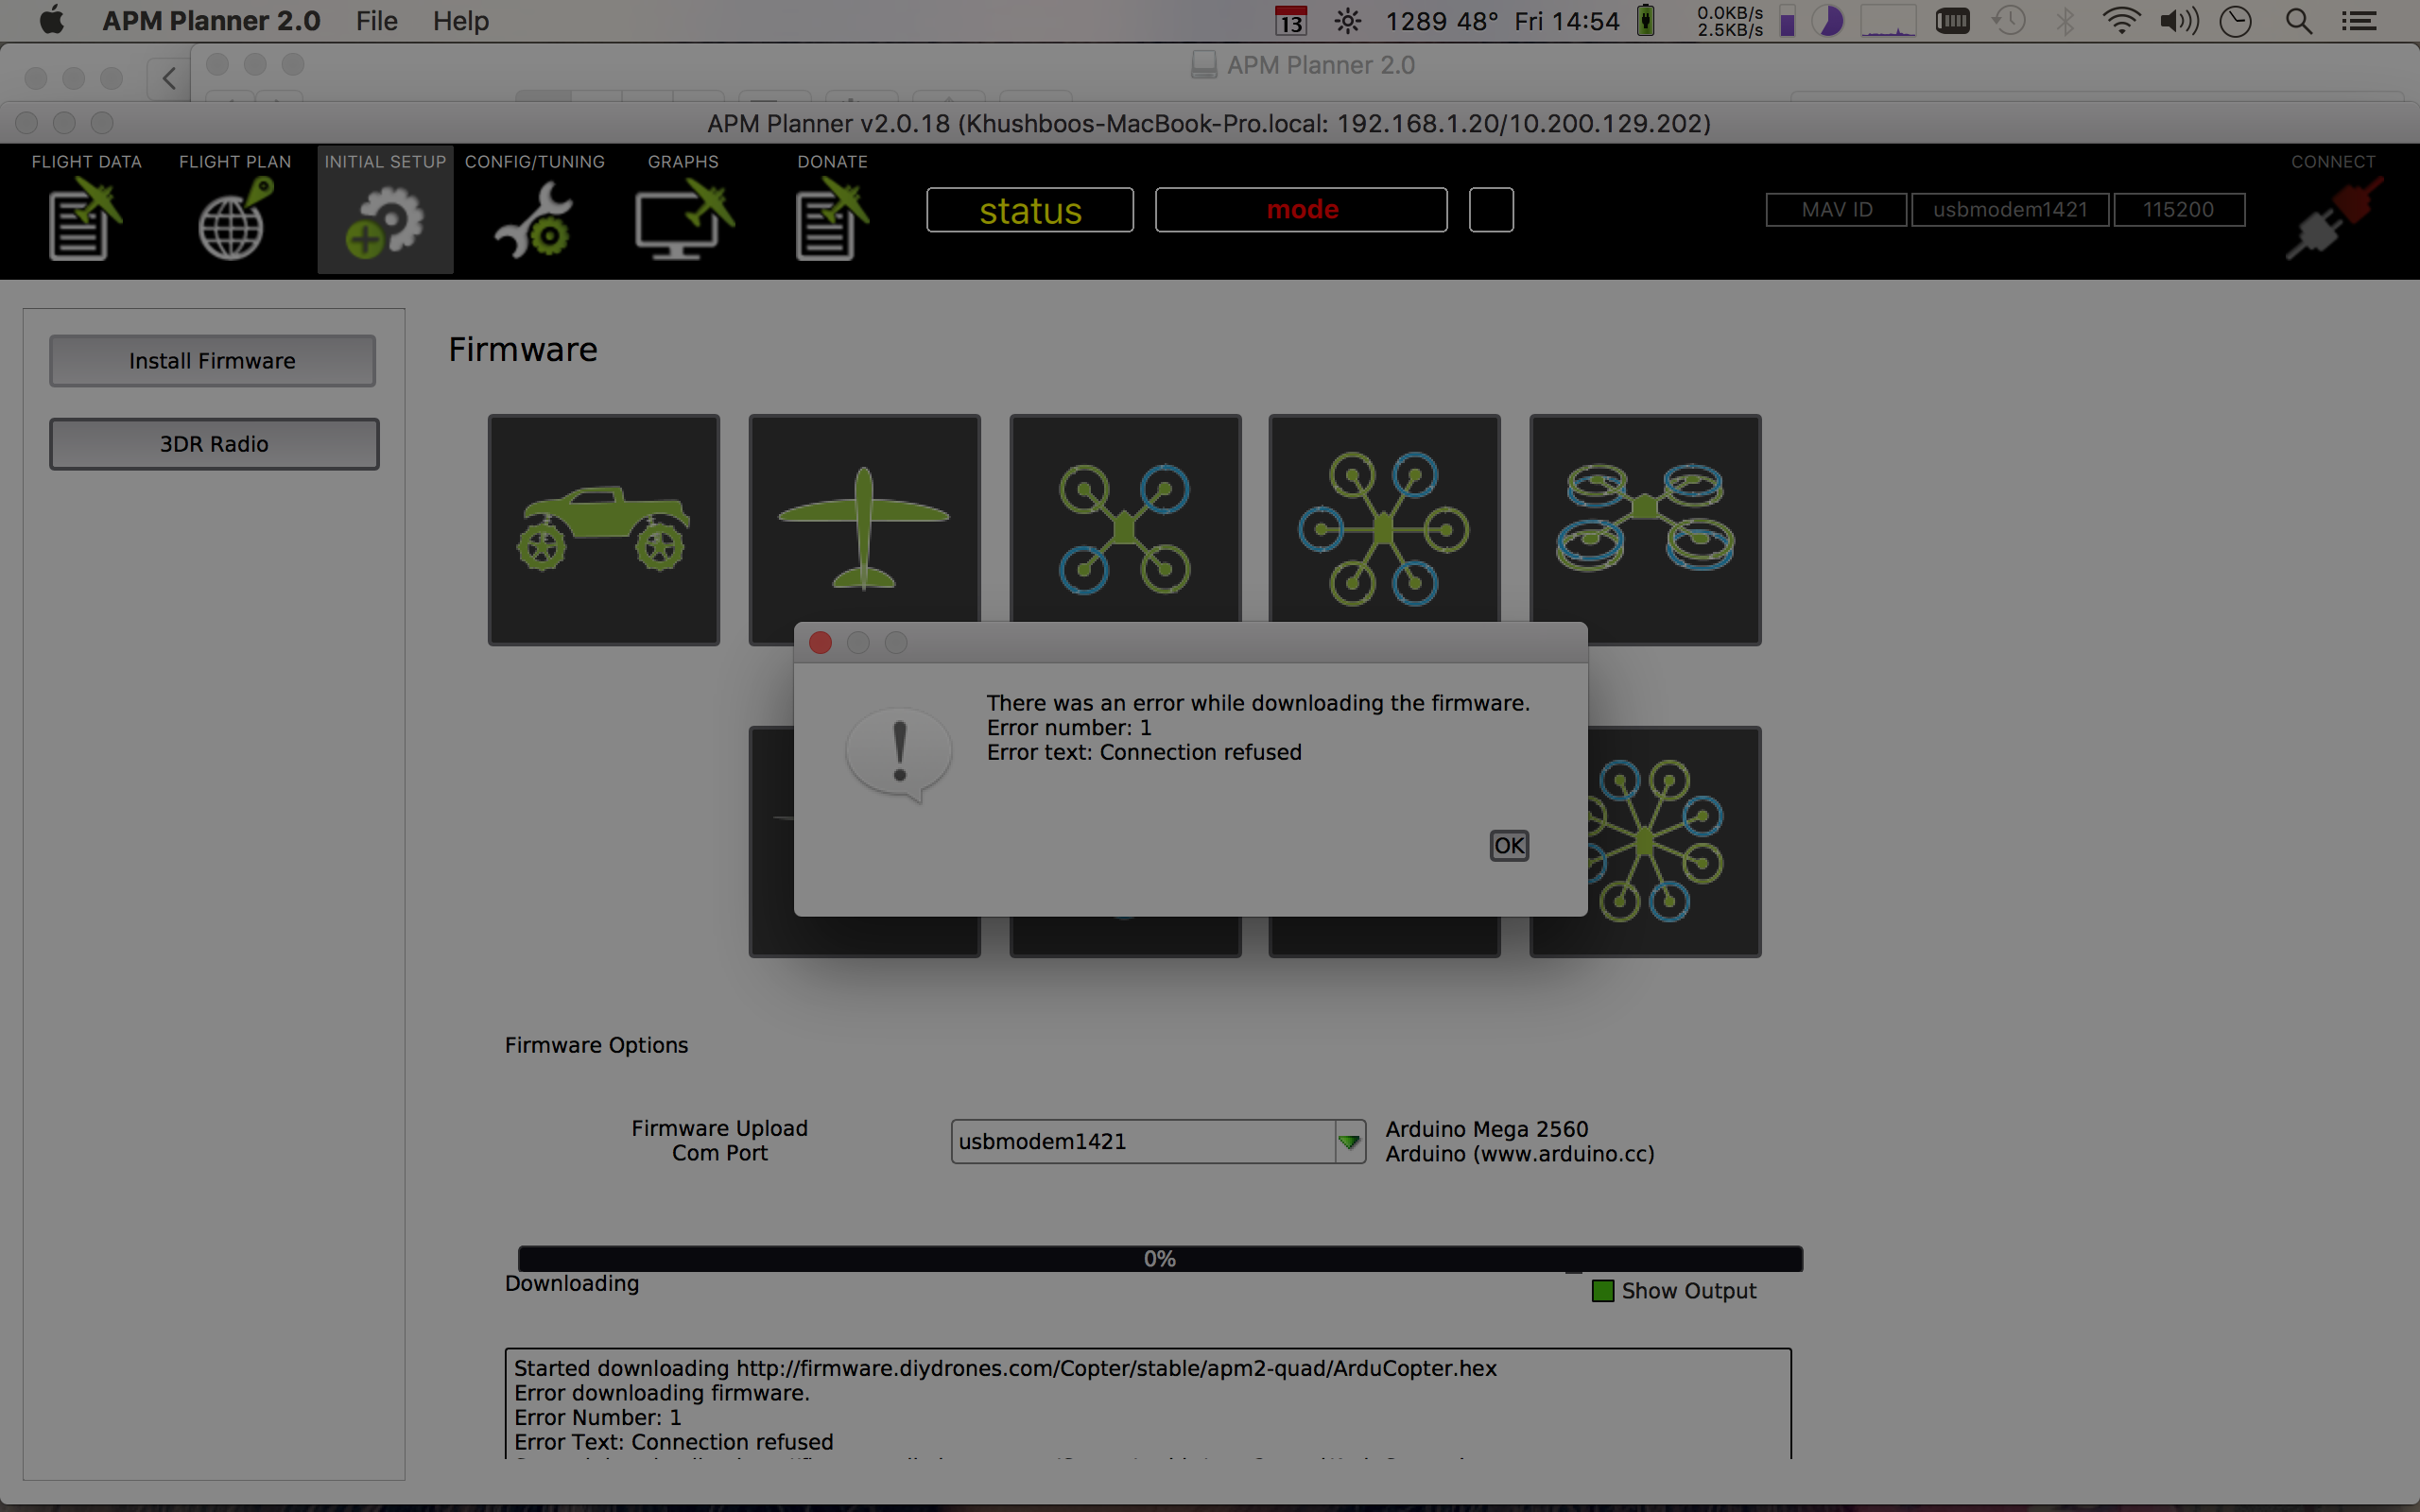Image resolution: width=2420 pixels, height=1512 pixels.
Task: Open the MAV ID selector
Action: pyautogui.click(x=1836, y=210)
